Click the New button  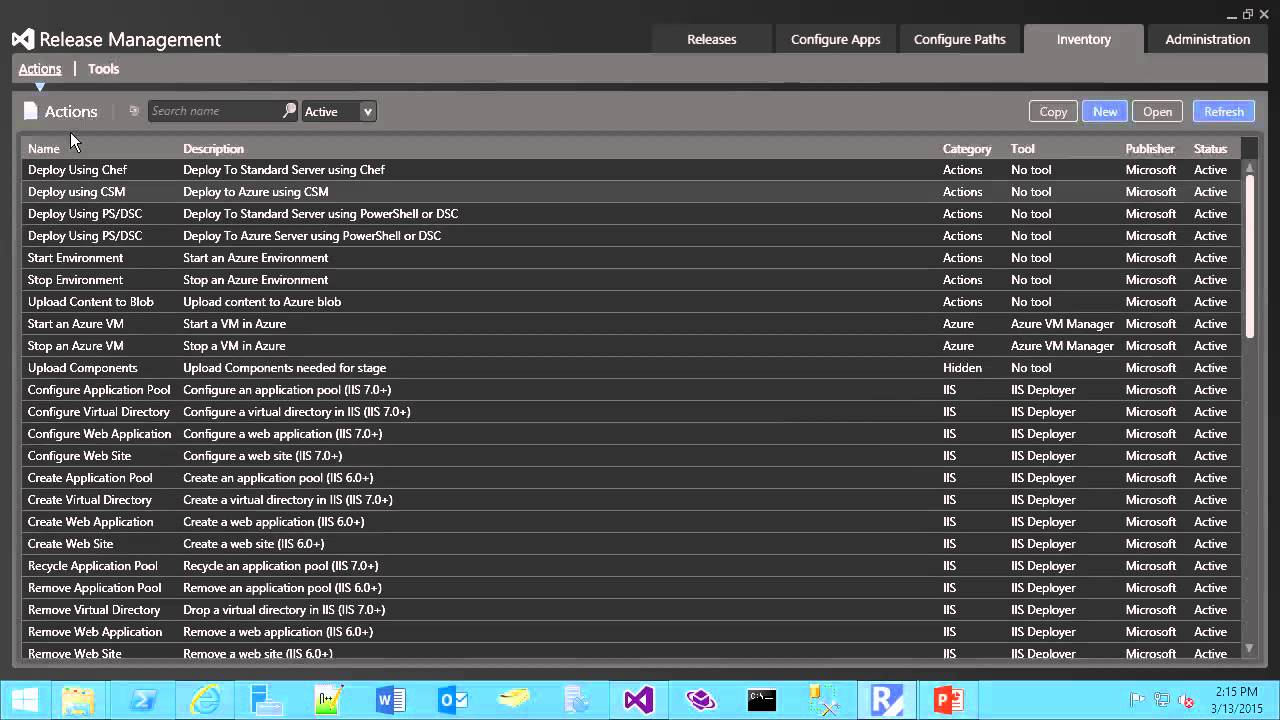coord(1105,111)
